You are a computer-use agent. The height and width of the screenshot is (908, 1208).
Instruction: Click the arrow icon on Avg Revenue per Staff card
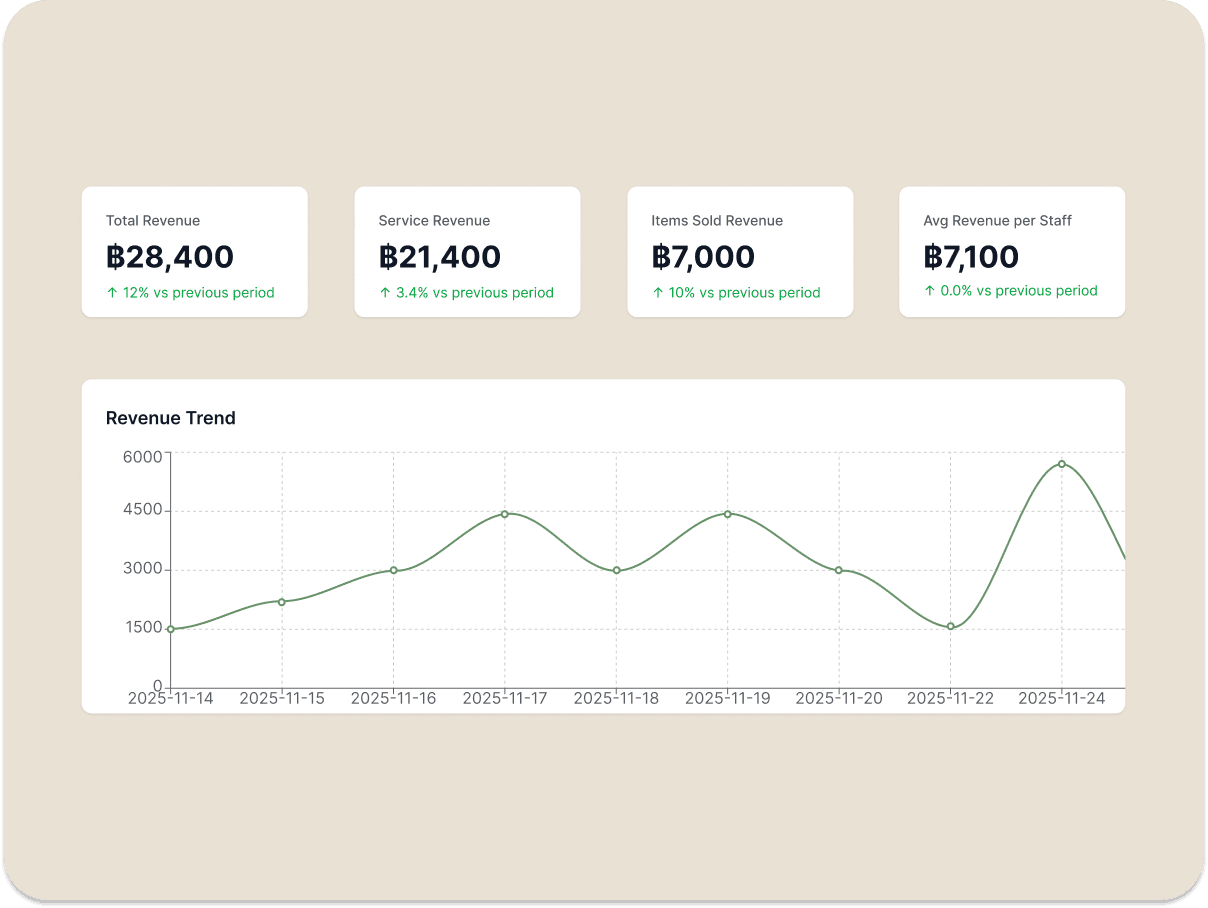click(x=929, y=290)
